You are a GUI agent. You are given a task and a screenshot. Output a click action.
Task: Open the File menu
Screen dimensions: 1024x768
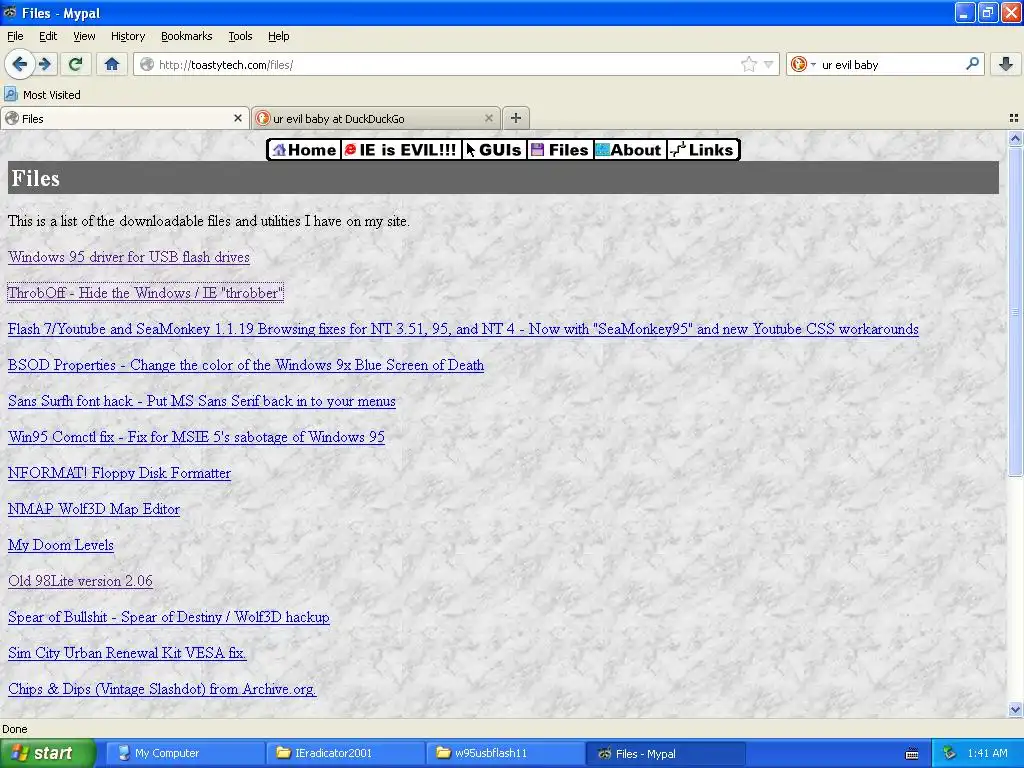(x=15, y=36)
